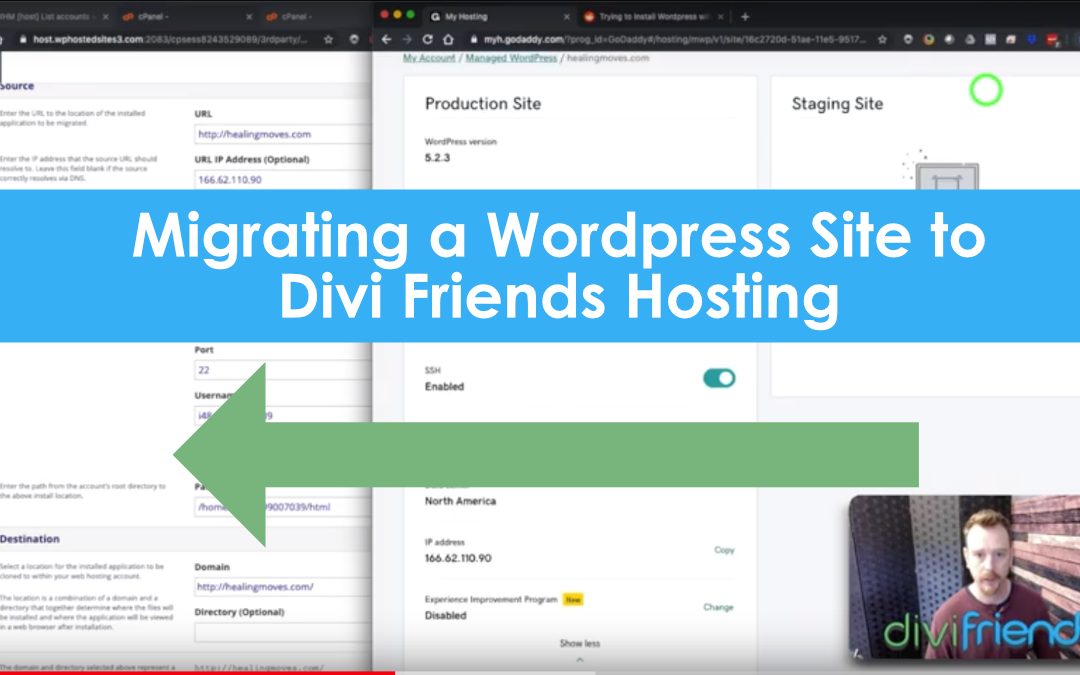Click lock icon in GoDaddy address bar

[473, 40]
